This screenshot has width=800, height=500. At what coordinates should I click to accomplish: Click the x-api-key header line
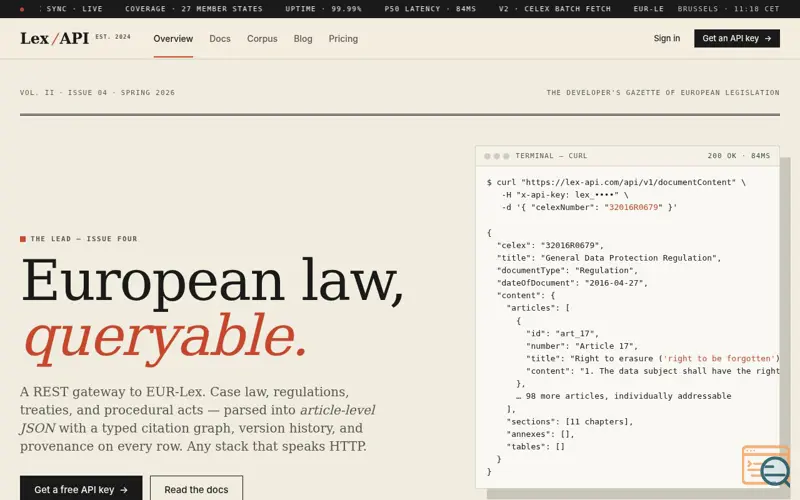[565, 195]
